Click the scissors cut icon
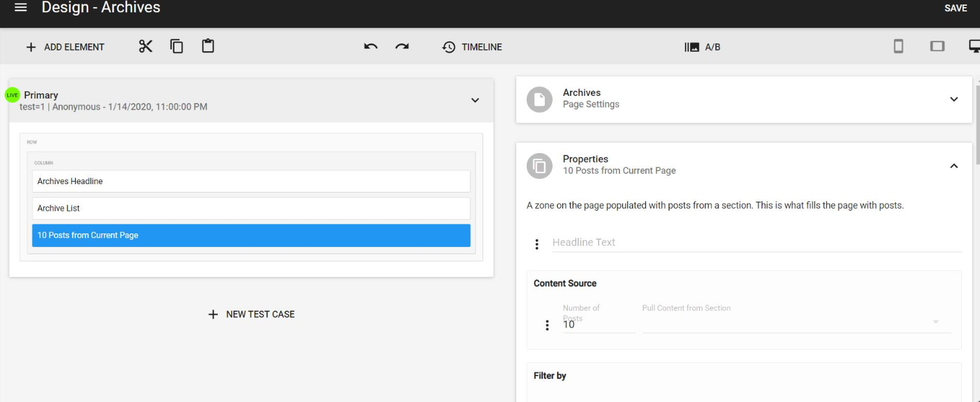This screenshot has height=402, width=980. (145, 46)
